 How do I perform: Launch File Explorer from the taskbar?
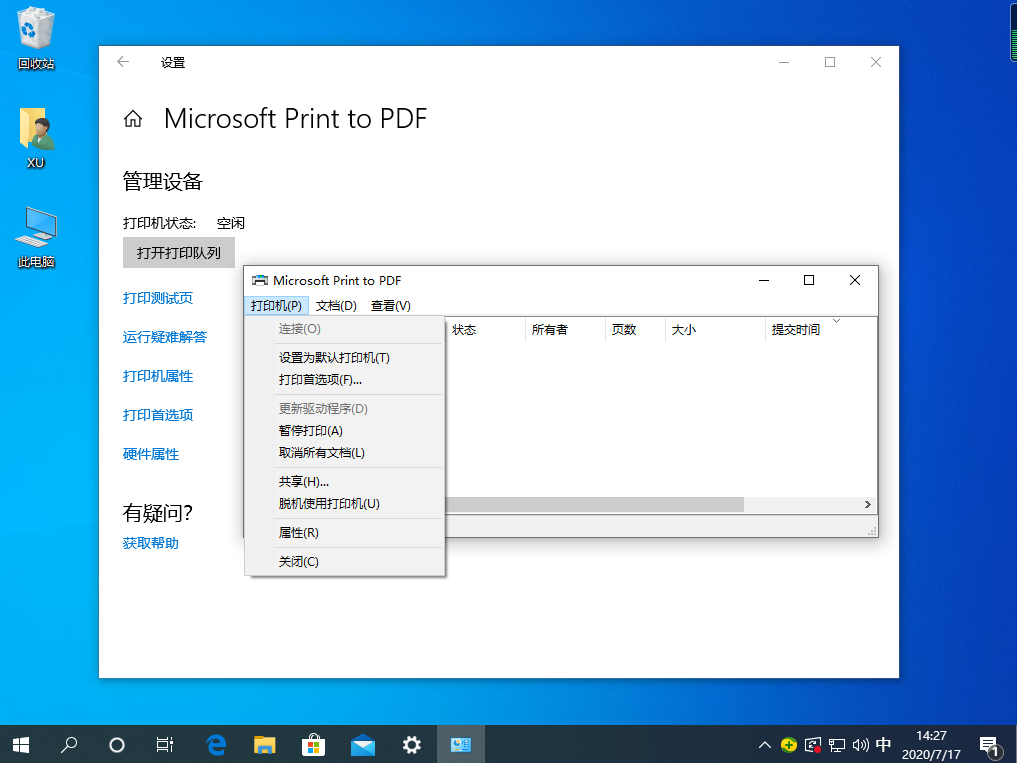pos(265,745)
